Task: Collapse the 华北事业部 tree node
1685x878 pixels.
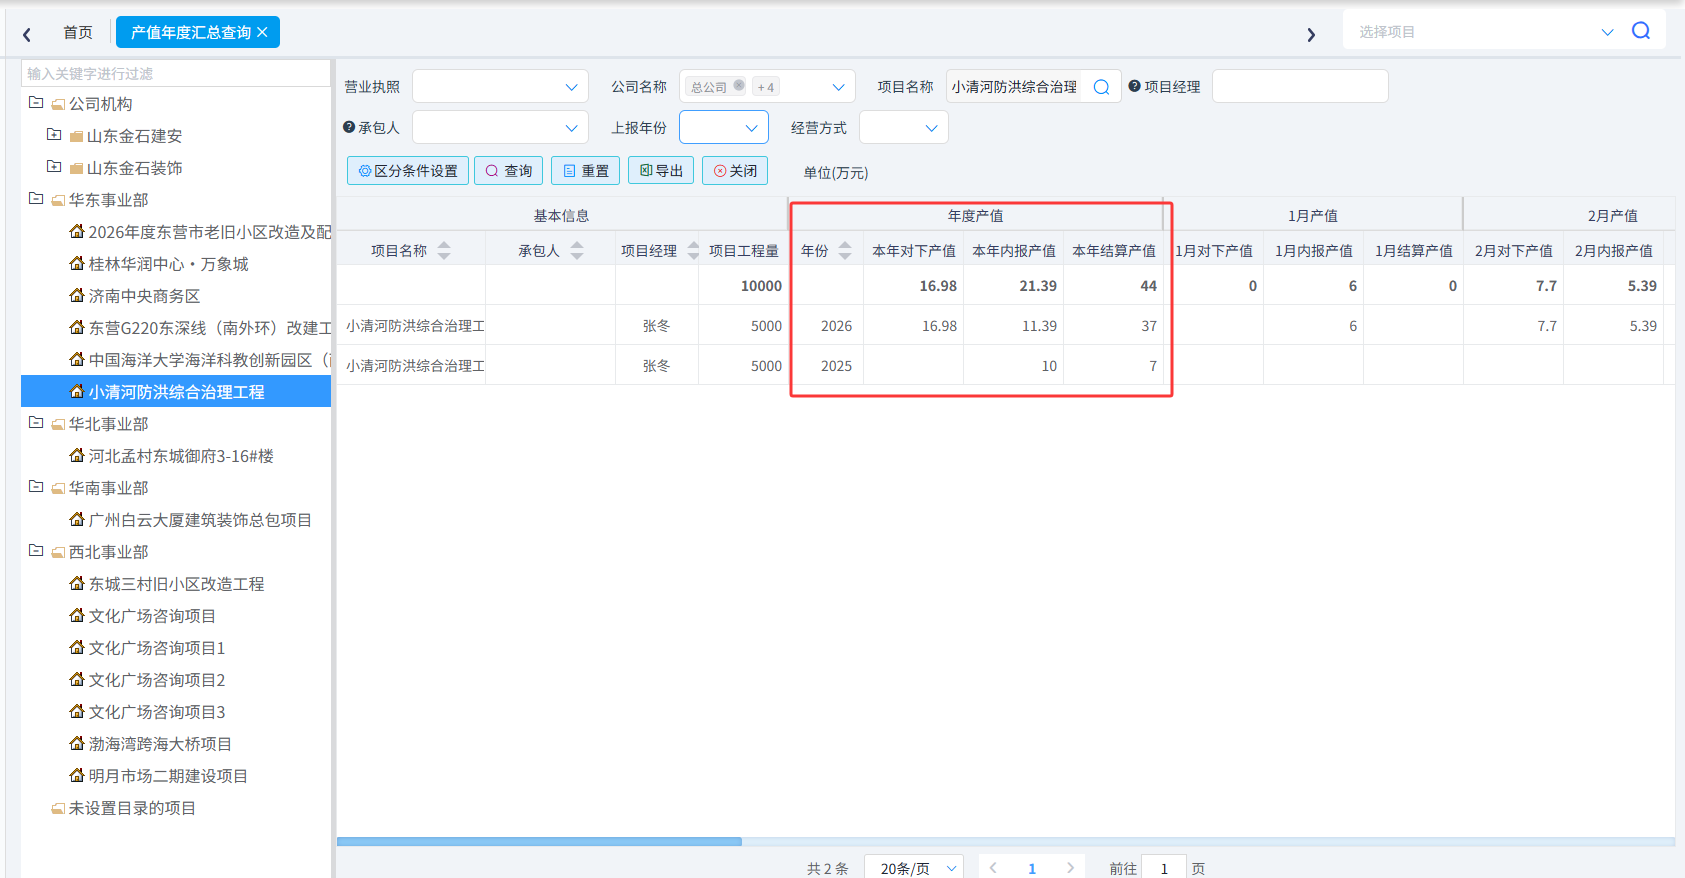Action: 36,423
